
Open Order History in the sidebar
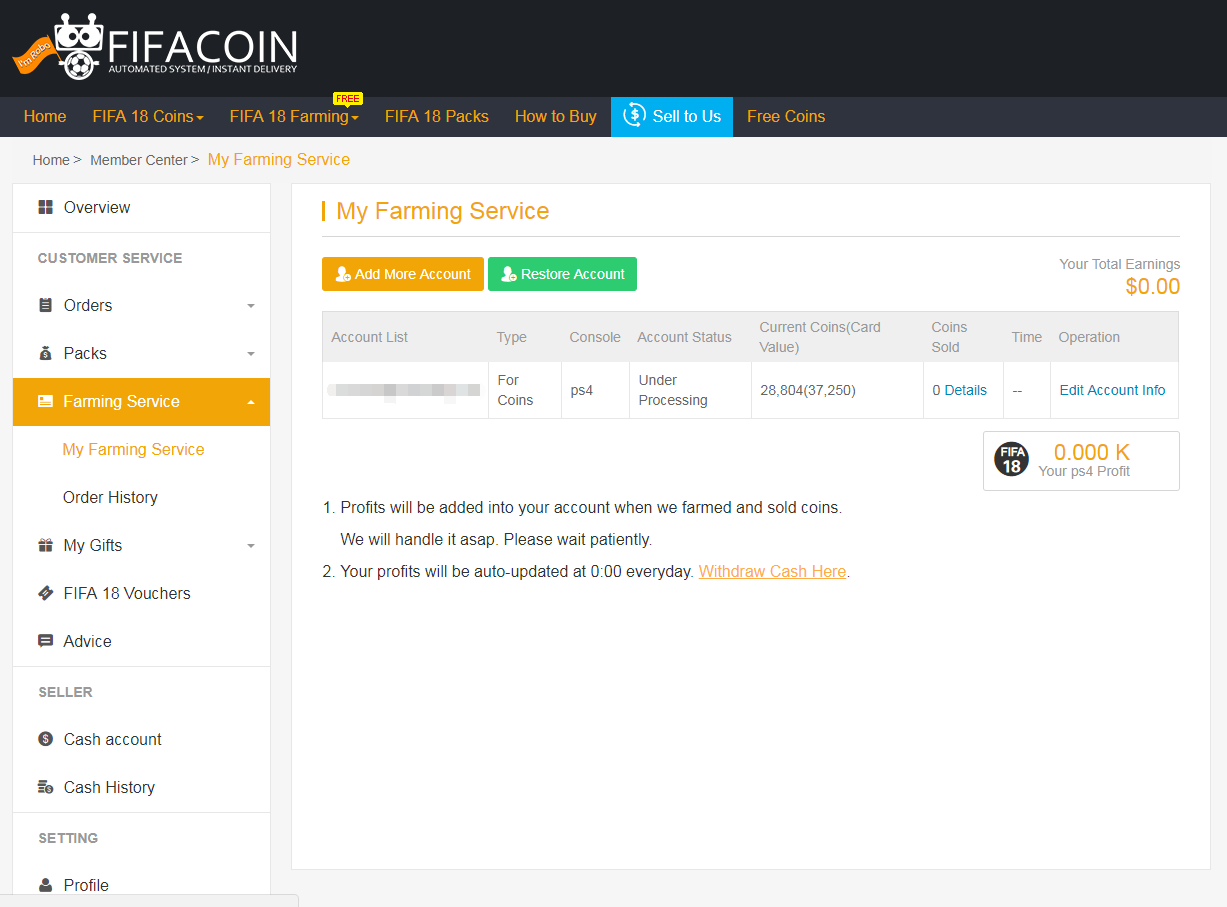point(110,497)
